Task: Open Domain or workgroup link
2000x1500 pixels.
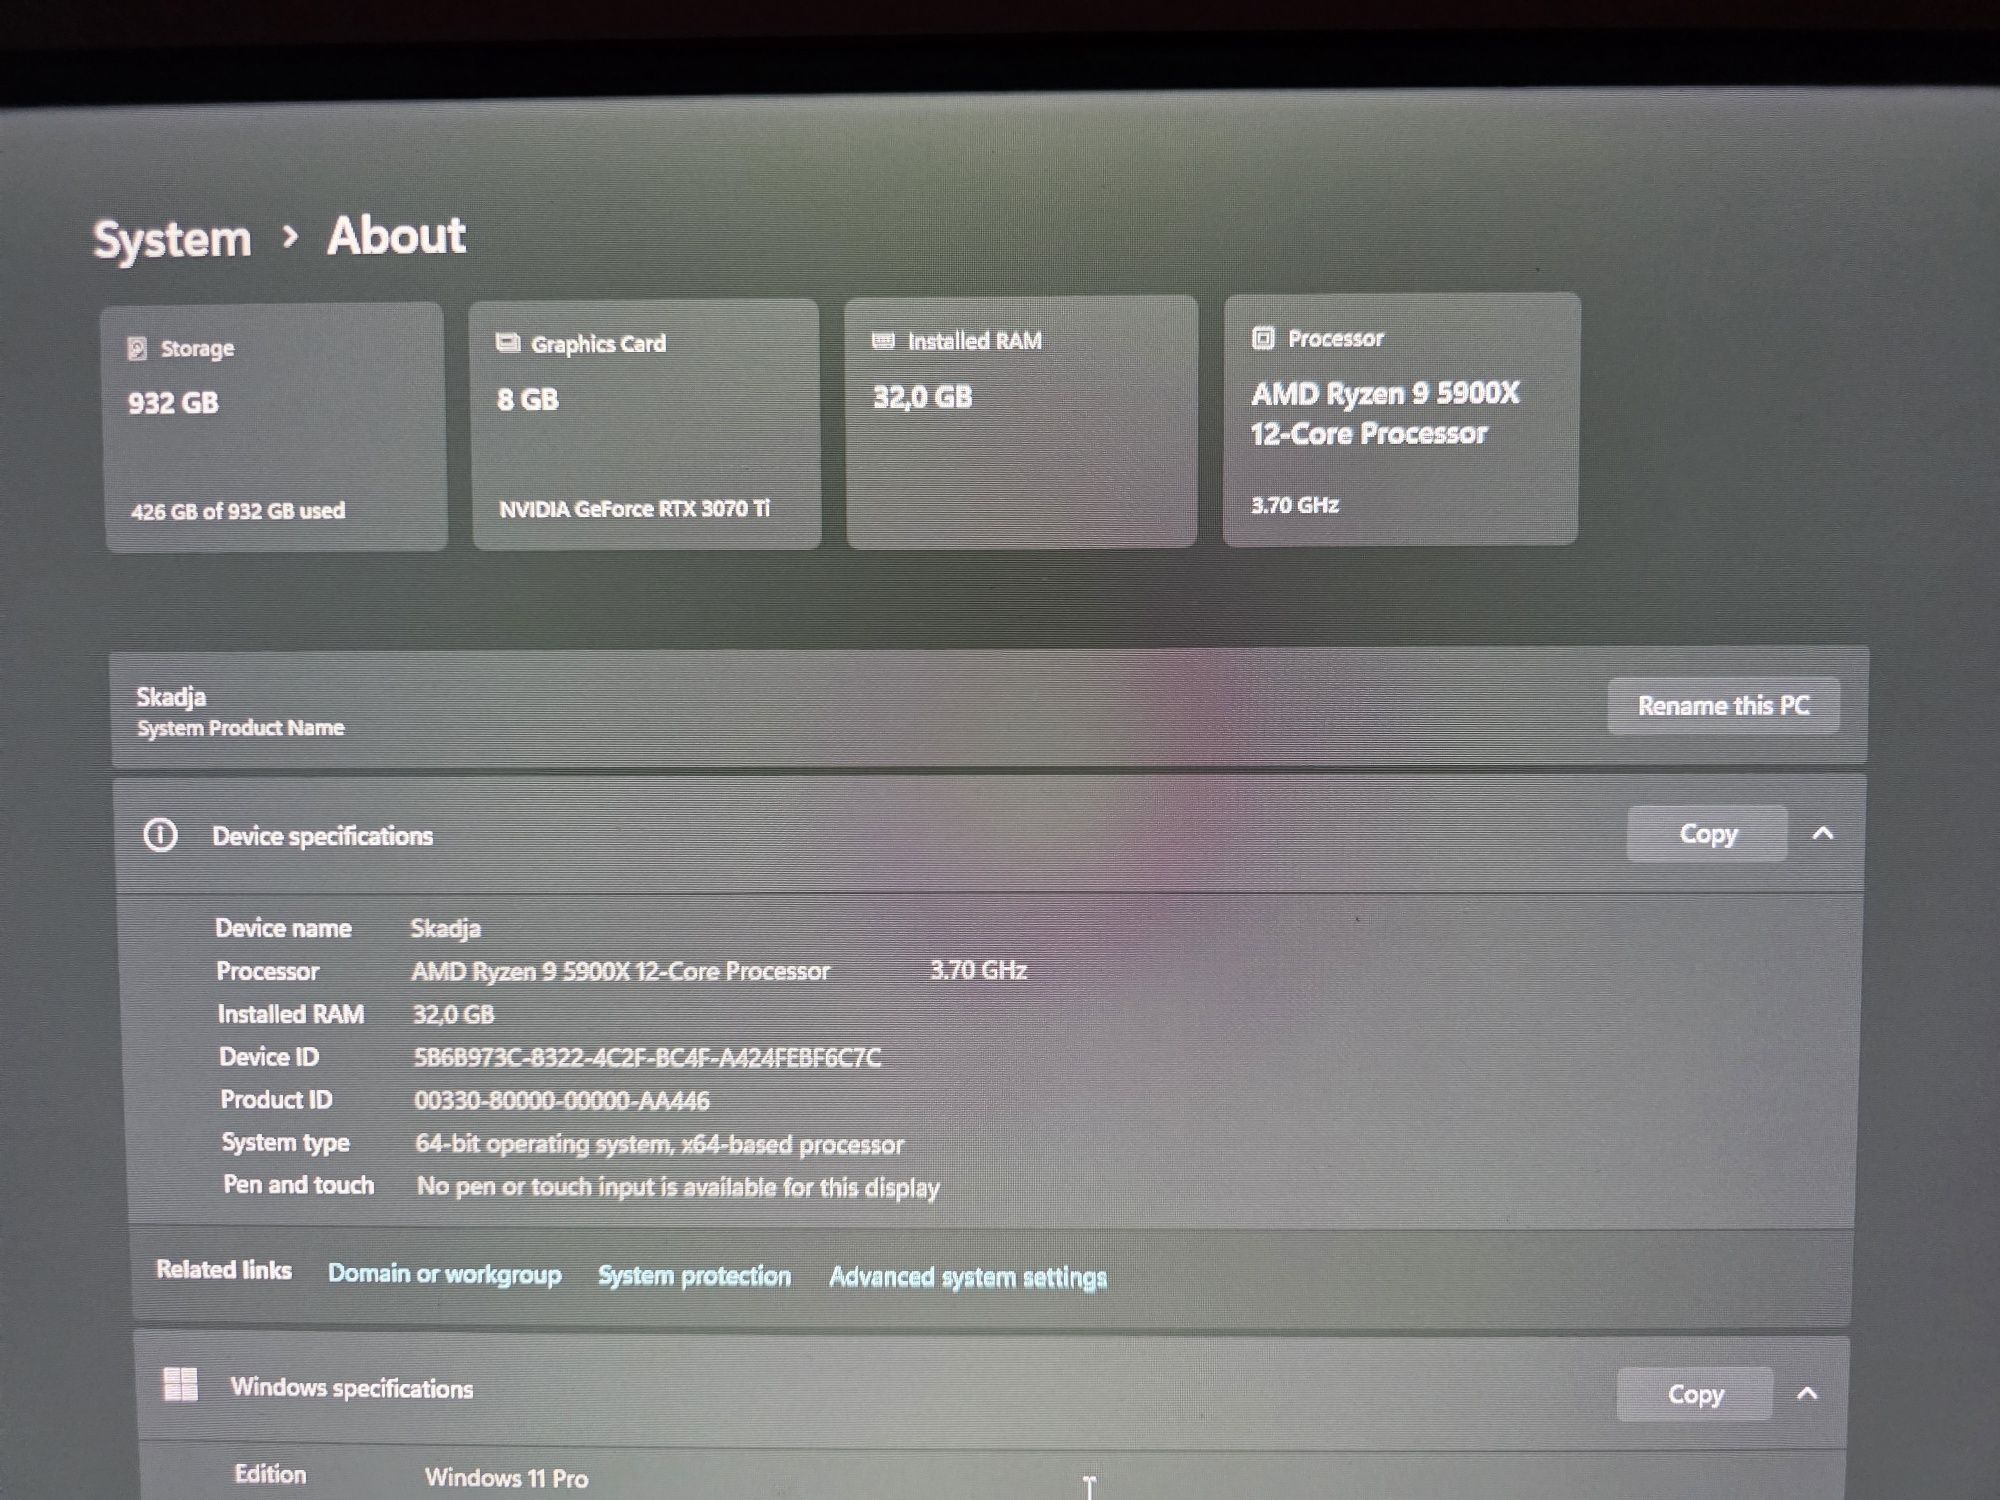Action: click(x=445, y=1274)
